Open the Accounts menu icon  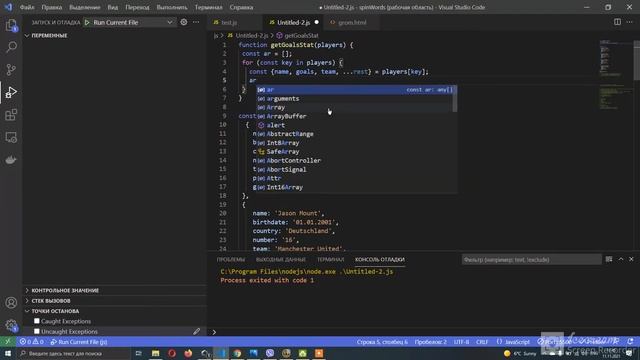click(x=11, y=302)
